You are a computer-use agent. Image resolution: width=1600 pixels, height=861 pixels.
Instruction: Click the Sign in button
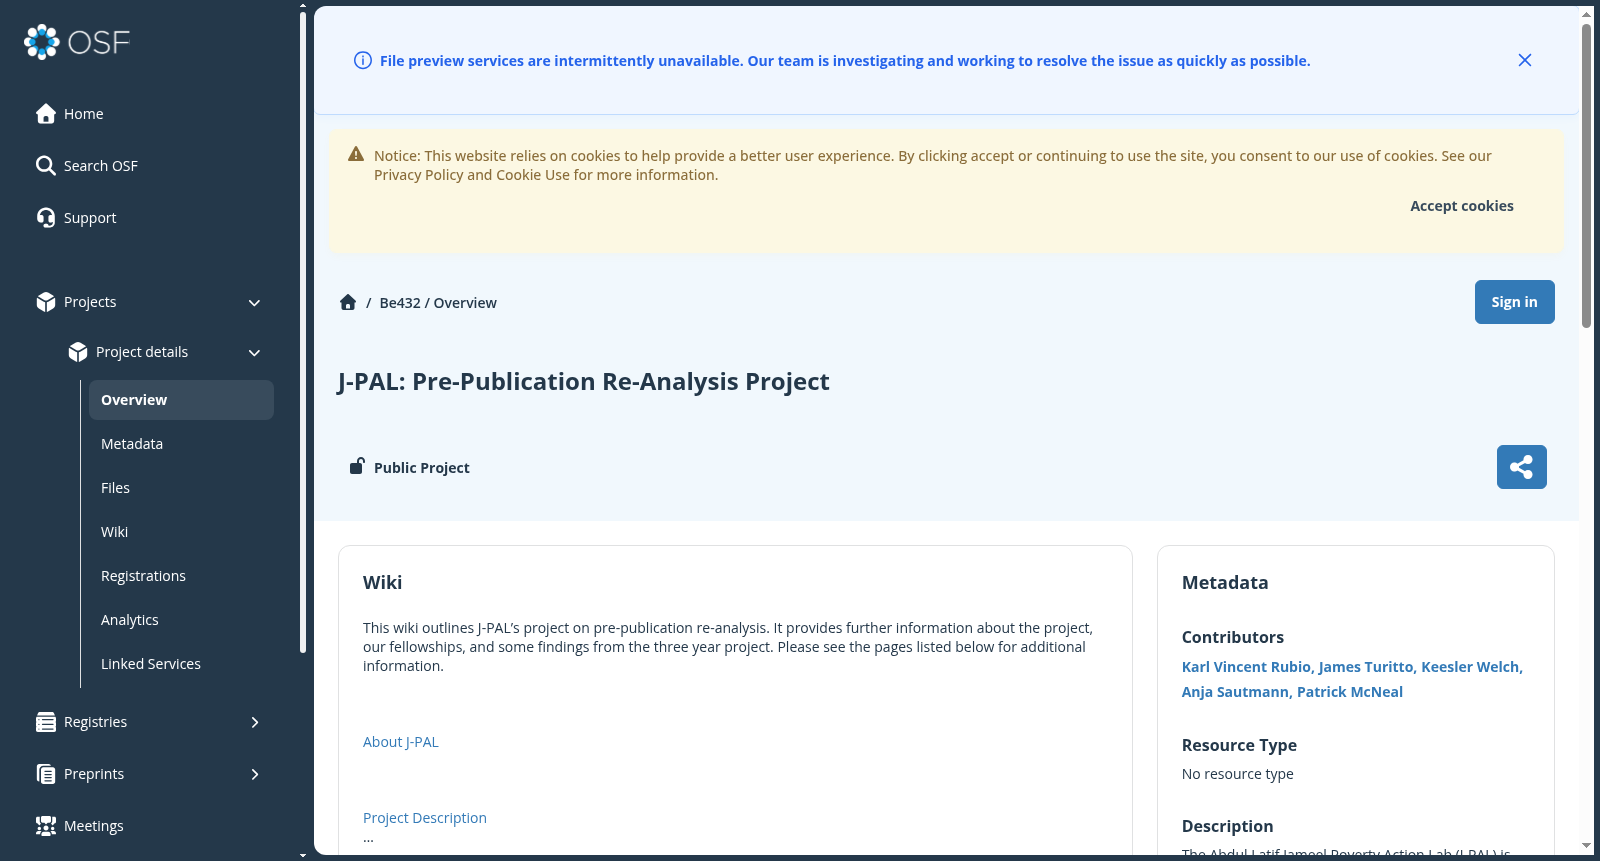pyautogui.click(x=1514, y=302)
